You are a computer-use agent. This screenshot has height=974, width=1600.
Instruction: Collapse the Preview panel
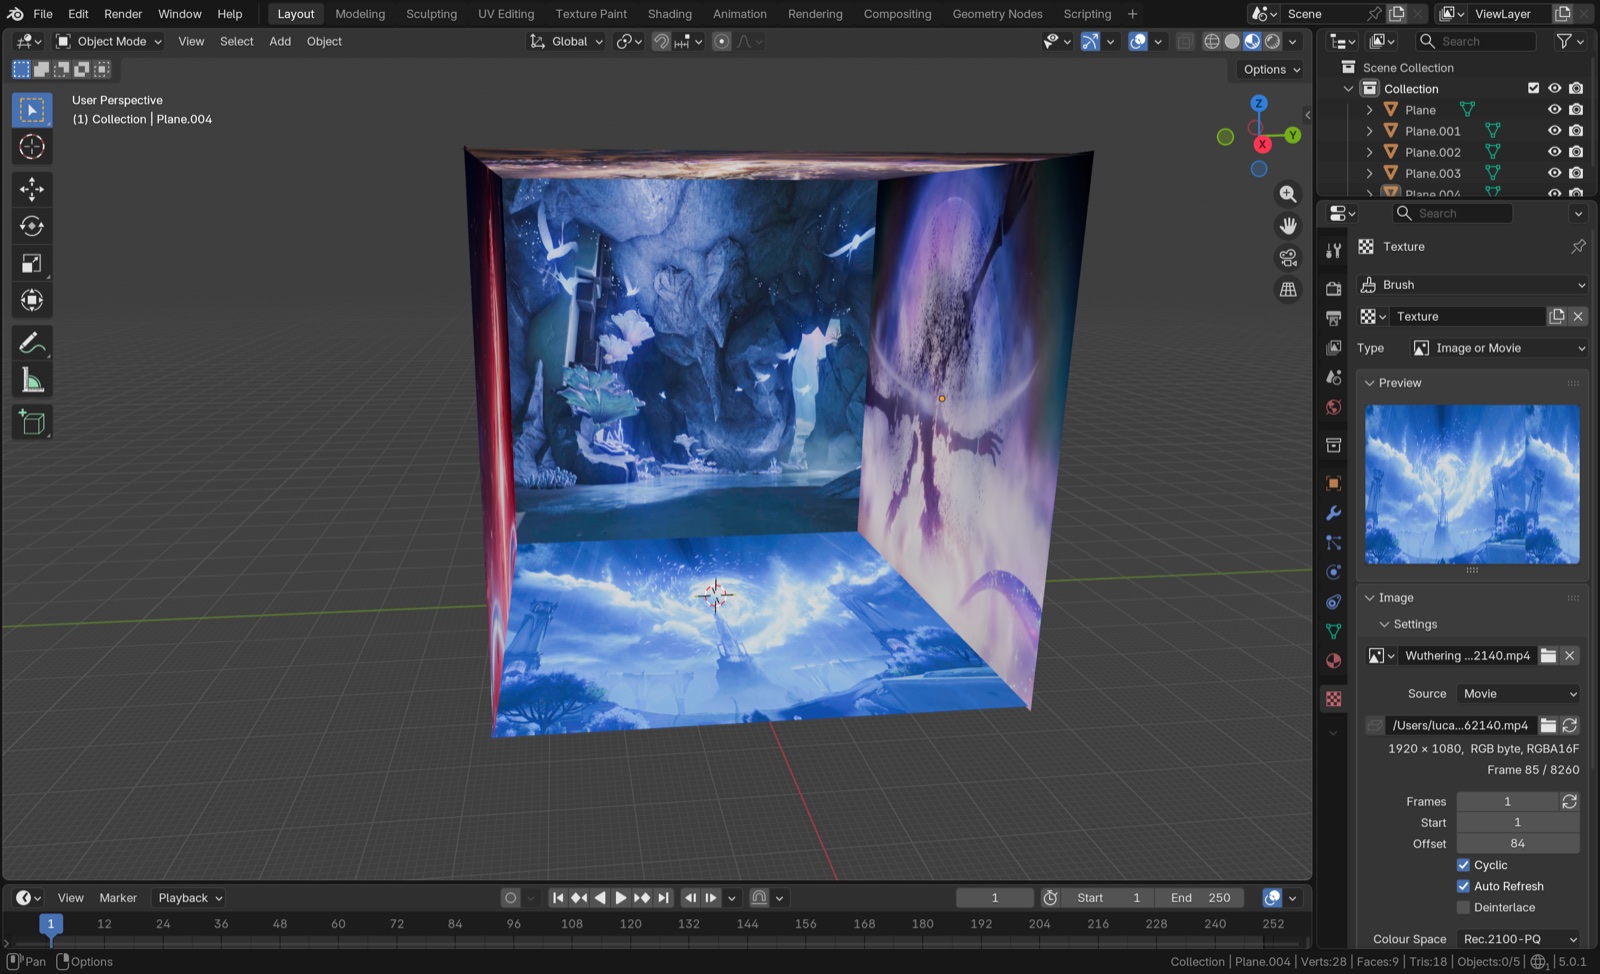1370,383
